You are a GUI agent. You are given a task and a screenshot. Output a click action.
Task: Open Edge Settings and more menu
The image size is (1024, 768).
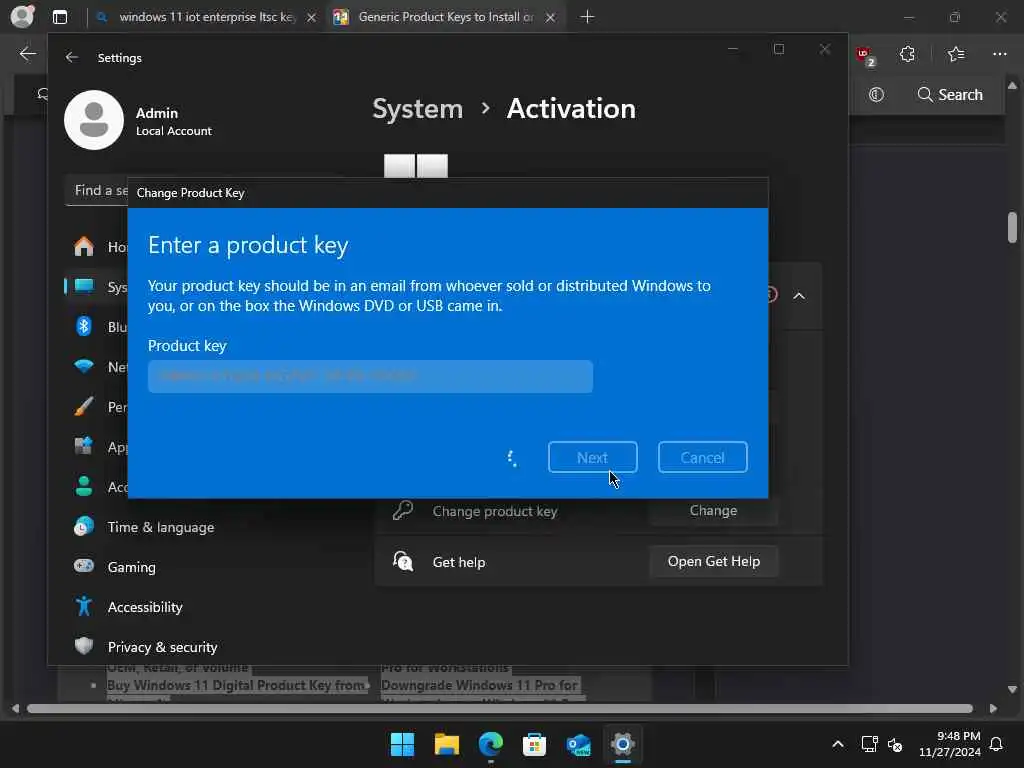click(1000, 54)
